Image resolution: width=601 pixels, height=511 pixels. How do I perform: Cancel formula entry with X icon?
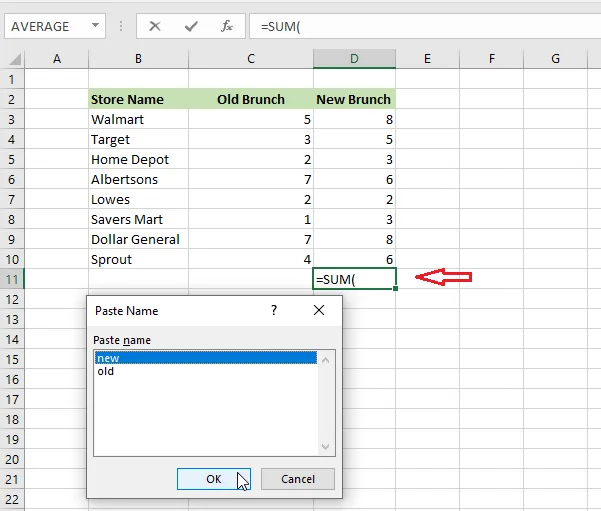pos(155,26)
